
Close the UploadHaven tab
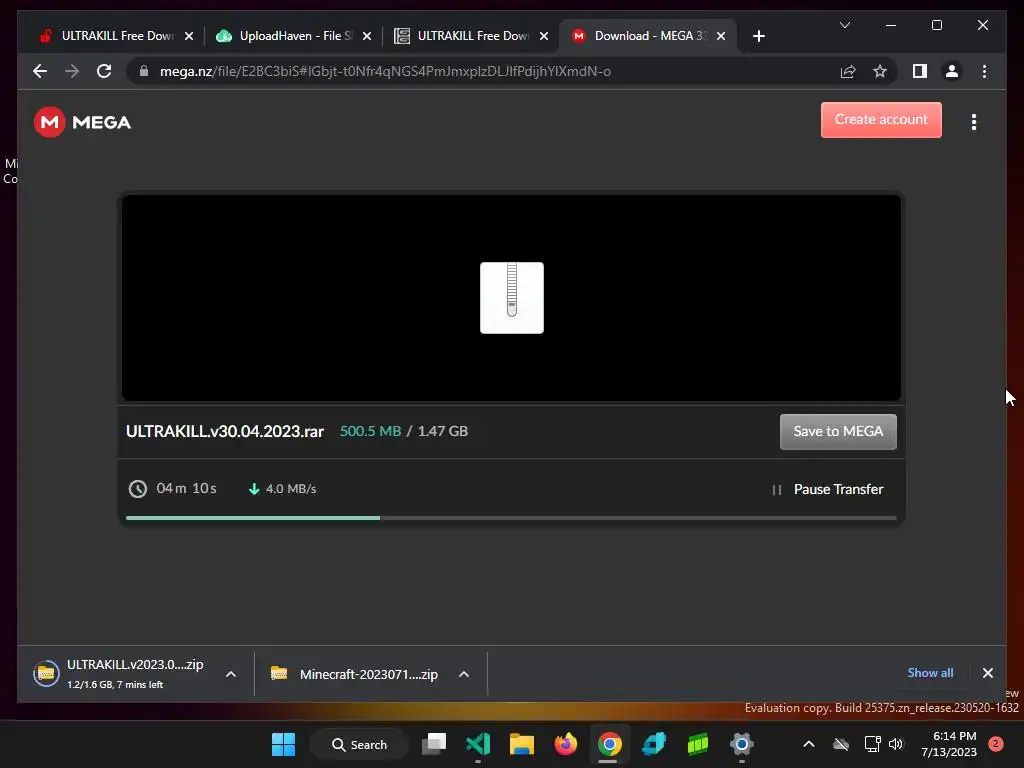point(367,37)
